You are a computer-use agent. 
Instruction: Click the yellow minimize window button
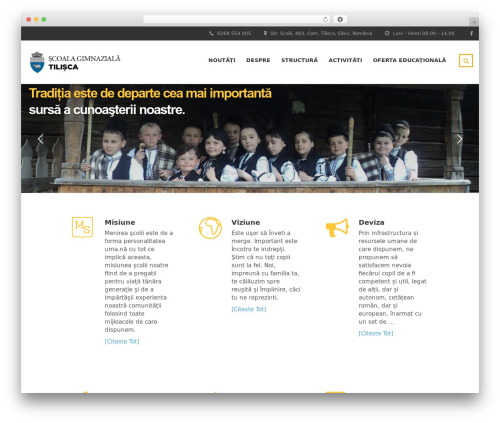36,20
